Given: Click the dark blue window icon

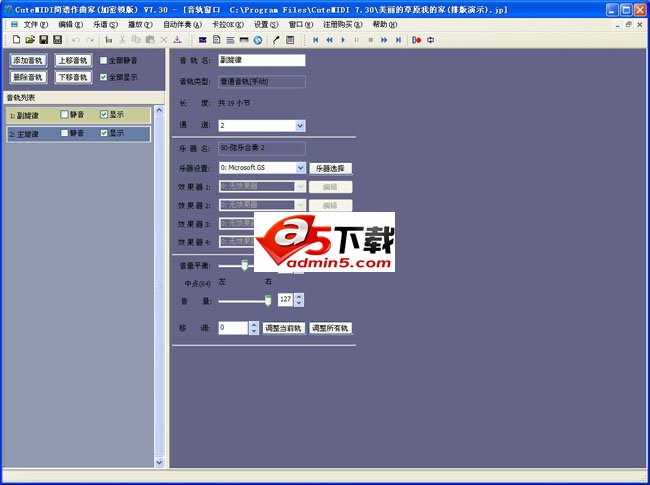Looking at the screenshot, I should (x=203, y=40).
